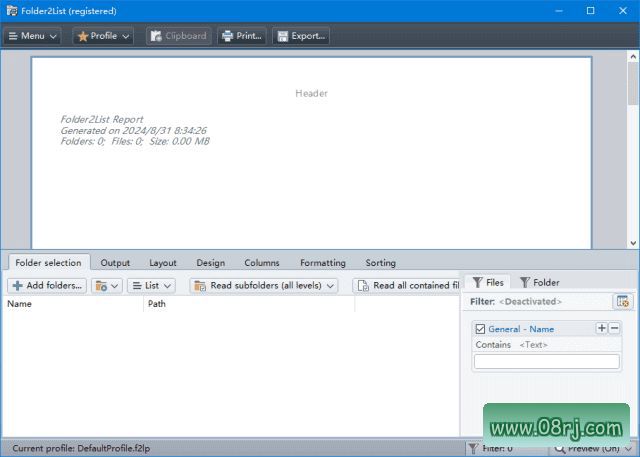Open the Menu dropdown
The height and width of the screenshot is (457, 640).
tap(33, 36)
